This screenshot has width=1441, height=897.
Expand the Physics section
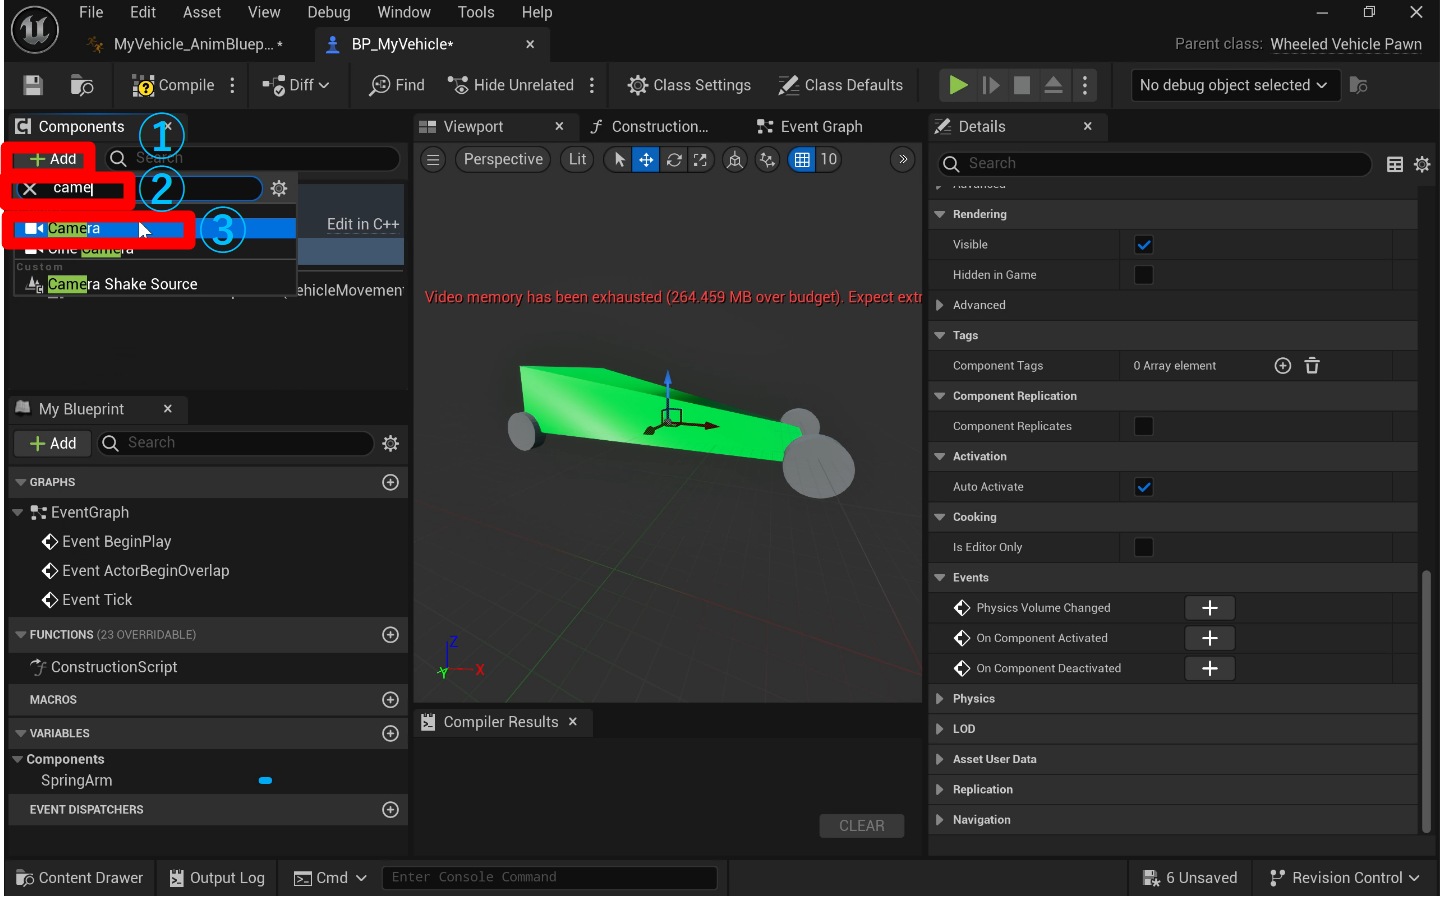[940, 699]
